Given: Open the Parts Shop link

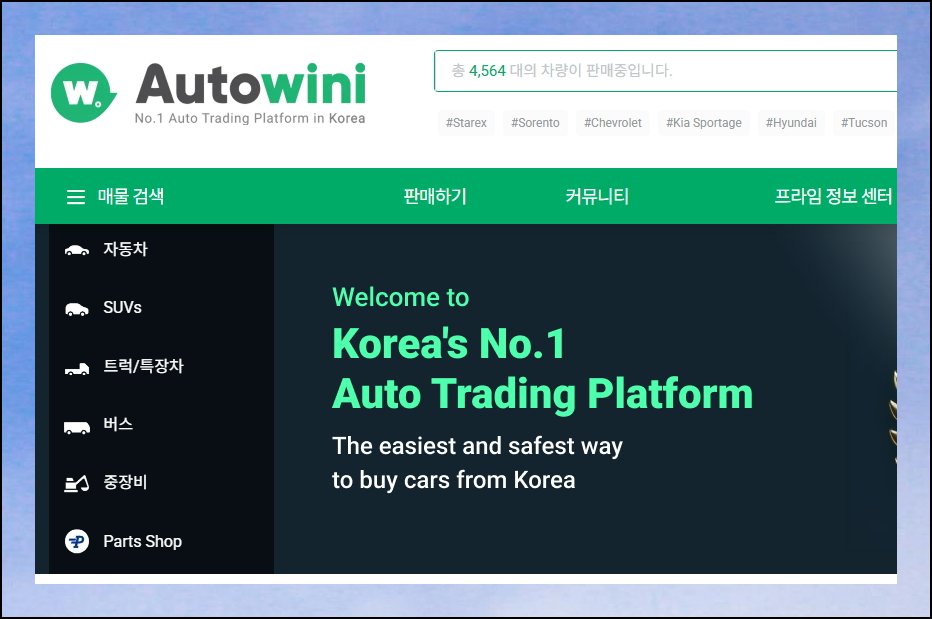Looking at the screenshot, I should 143,541.
